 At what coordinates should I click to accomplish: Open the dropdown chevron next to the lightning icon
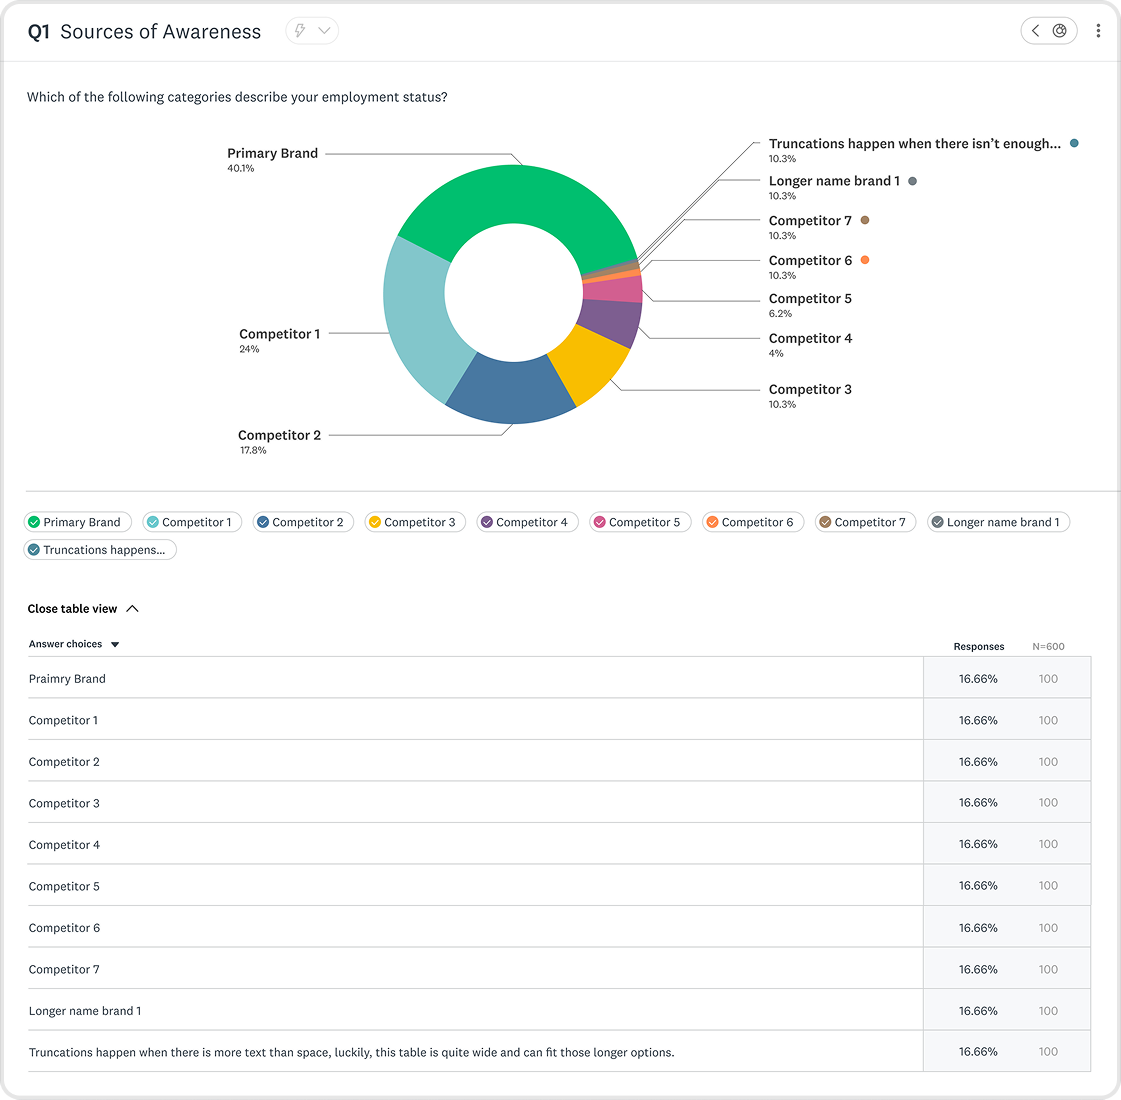click(325, 31)
